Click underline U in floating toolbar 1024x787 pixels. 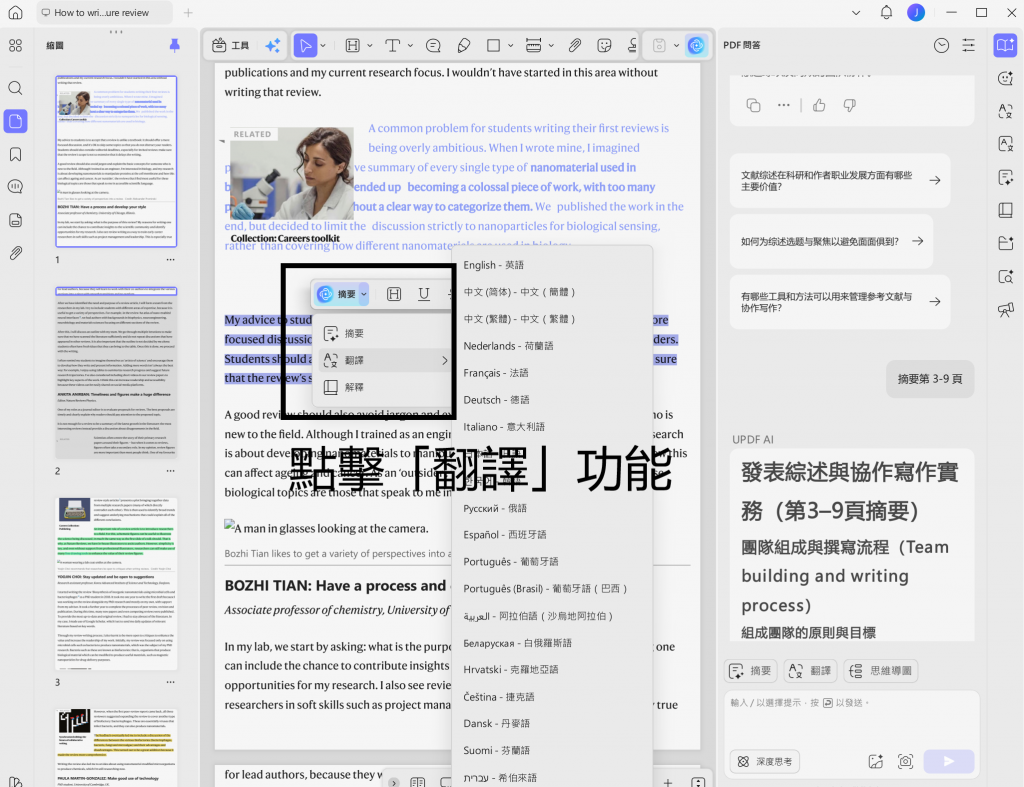pyautogui.click(x=424, y=295)
